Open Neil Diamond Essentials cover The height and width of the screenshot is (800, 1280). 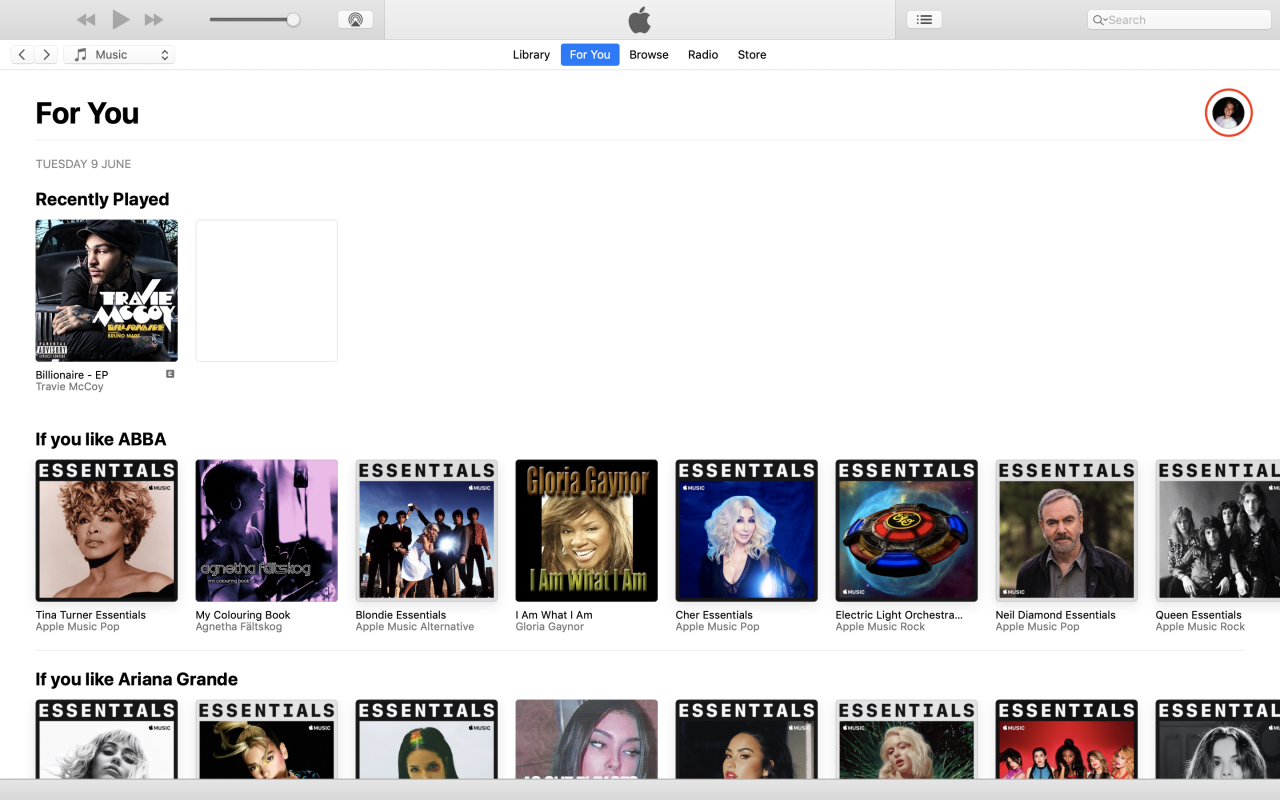pos(1067,531)
